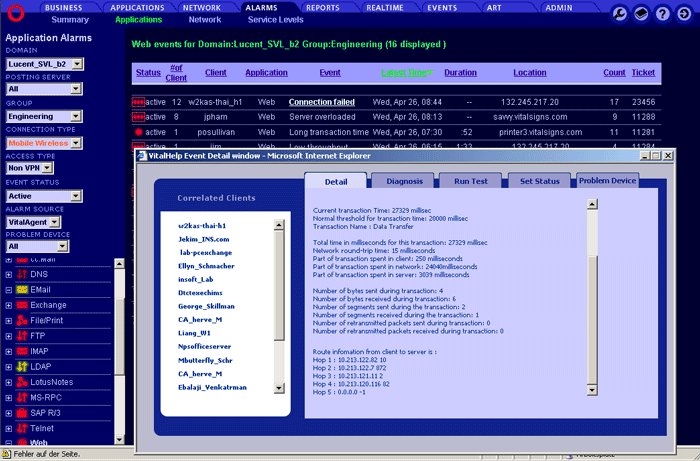
Task: Open Connection Type dropdown Mobile Wireless
Action: click(x=44, y=143)
